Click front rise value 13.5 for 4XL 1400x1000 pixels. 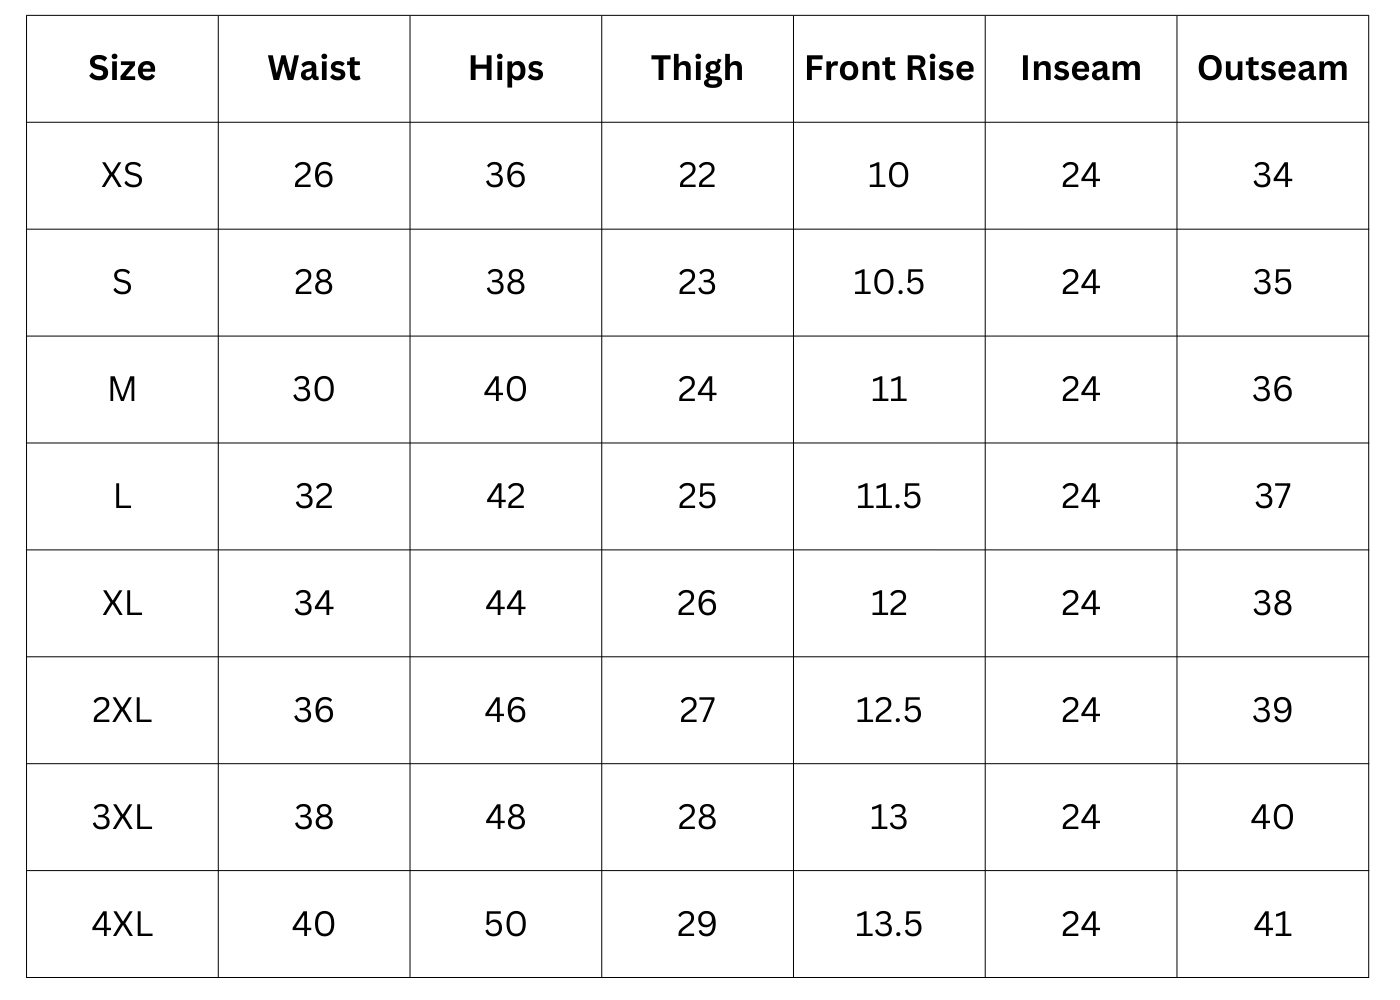tap(889, 924)
